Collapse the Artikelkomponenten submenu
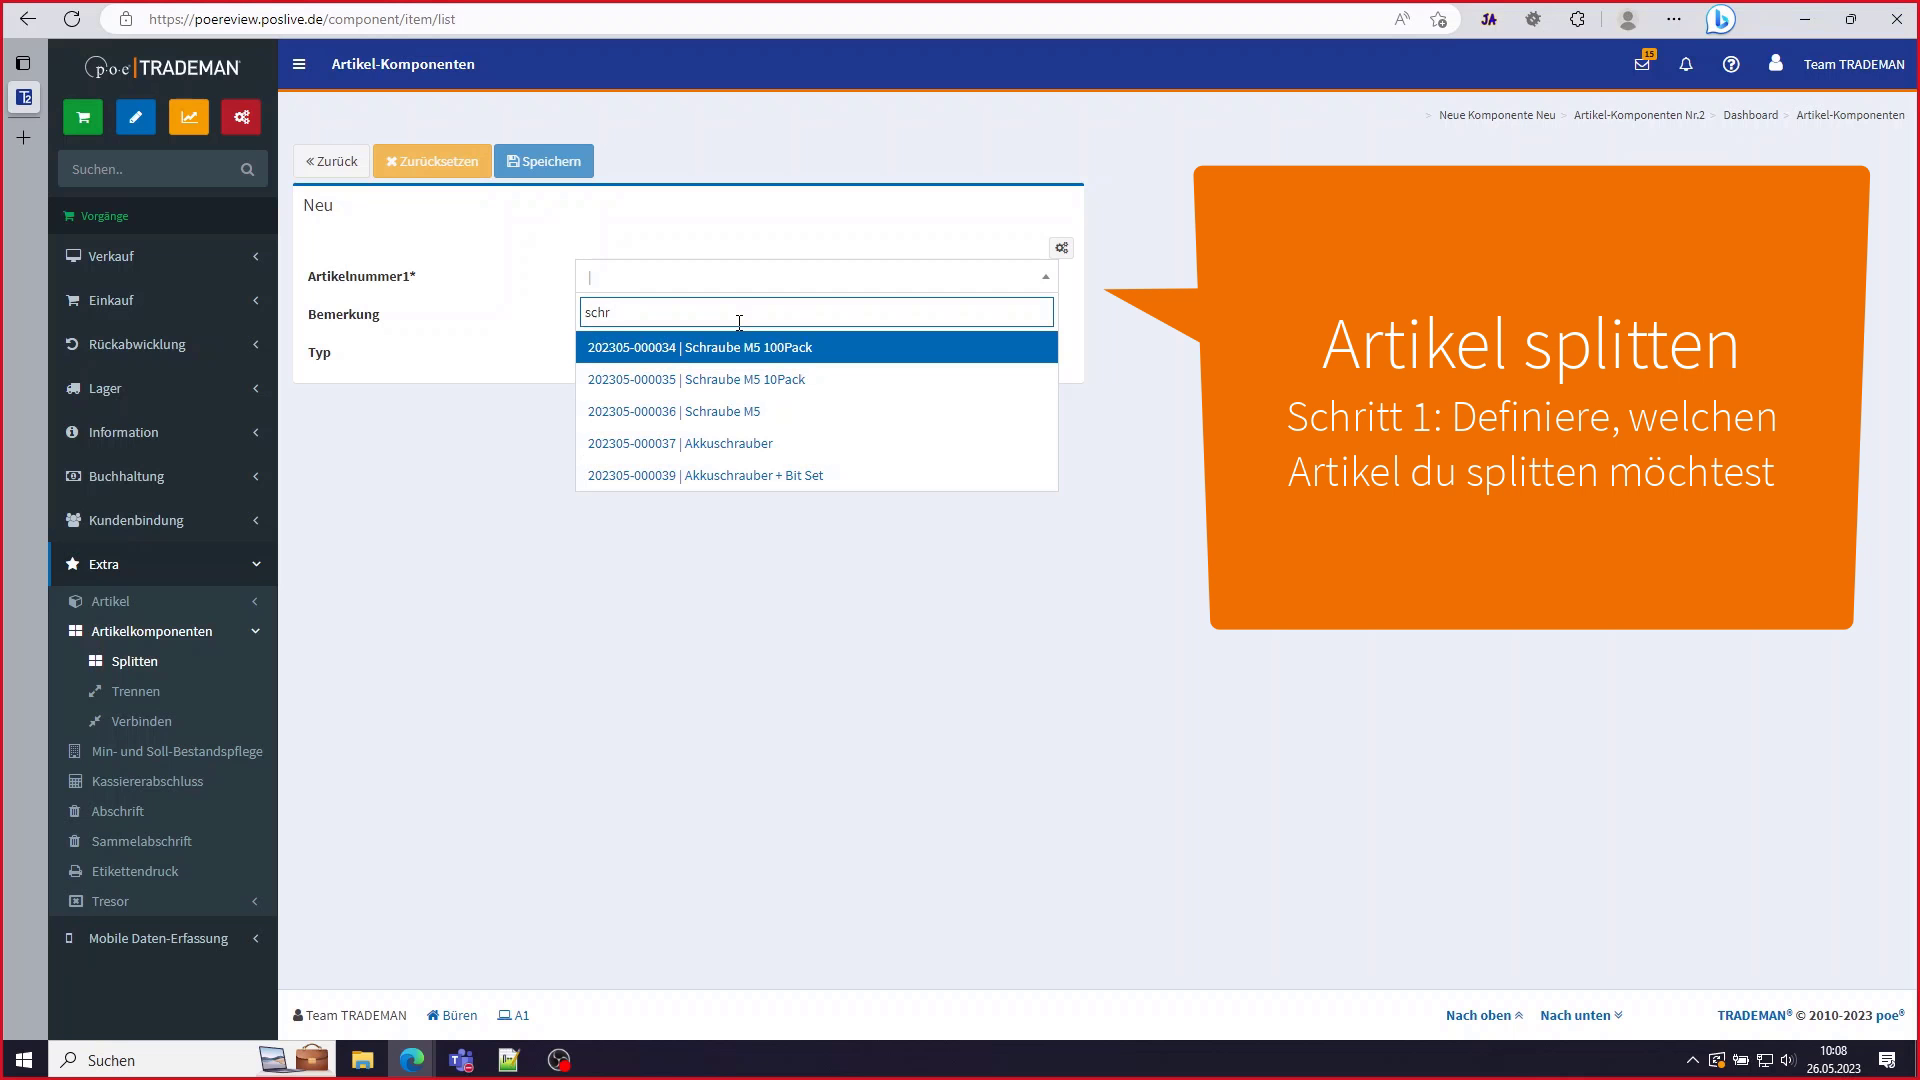 click(163, 631)
